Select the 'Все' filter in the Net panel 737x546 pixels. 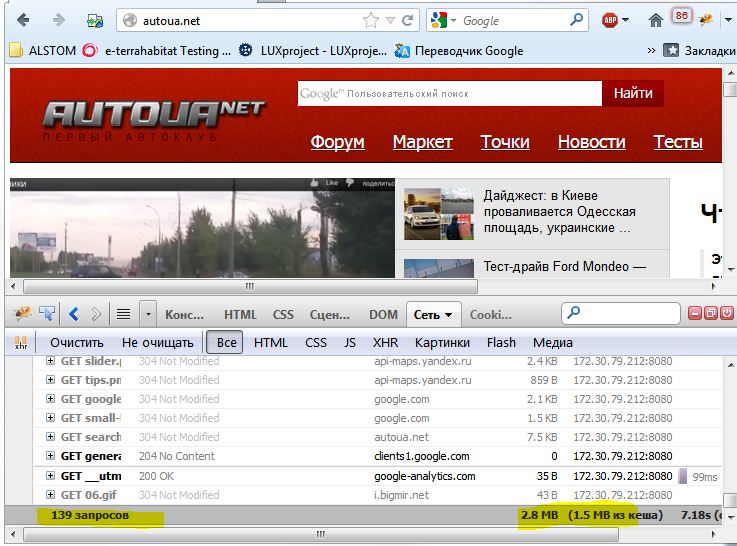coord(227,343)
